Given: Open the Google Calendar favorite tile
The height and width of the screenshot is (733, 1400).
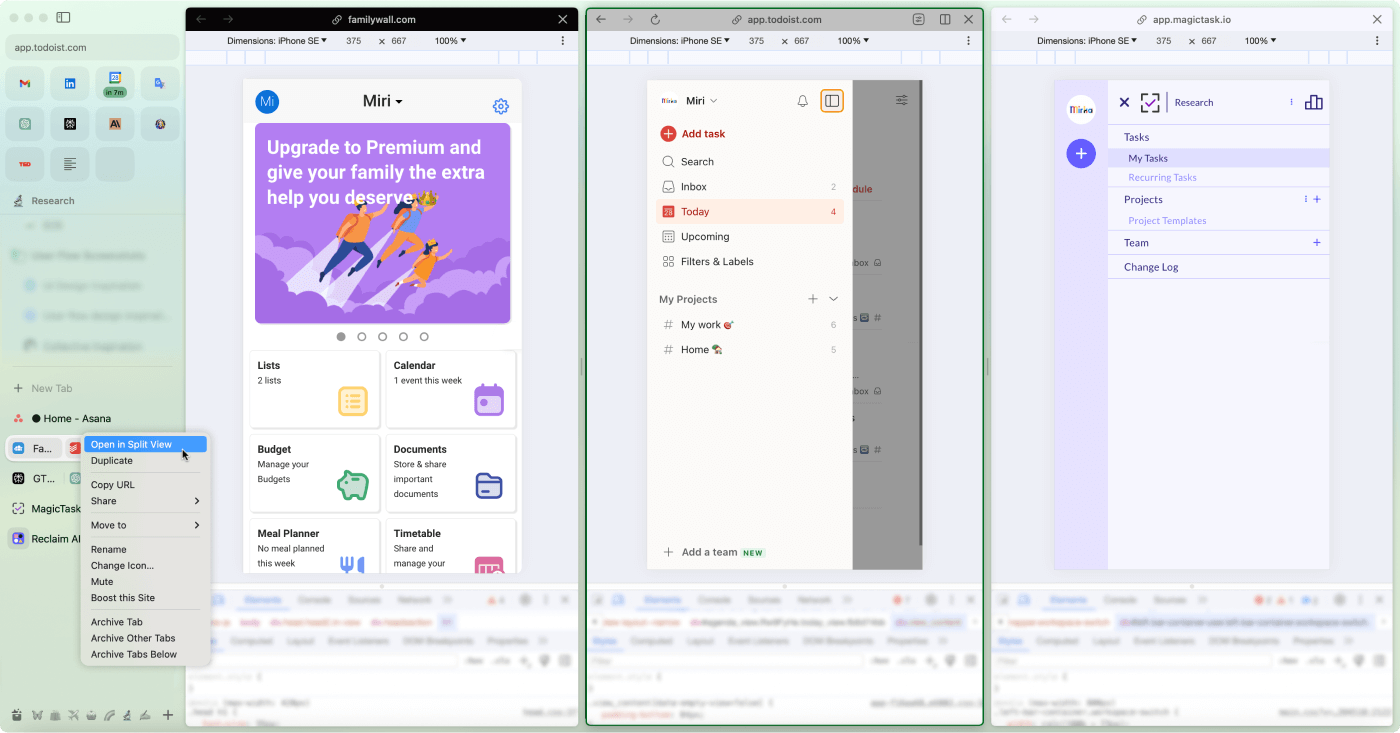Looking at the screenshot, I should (115, 84).
